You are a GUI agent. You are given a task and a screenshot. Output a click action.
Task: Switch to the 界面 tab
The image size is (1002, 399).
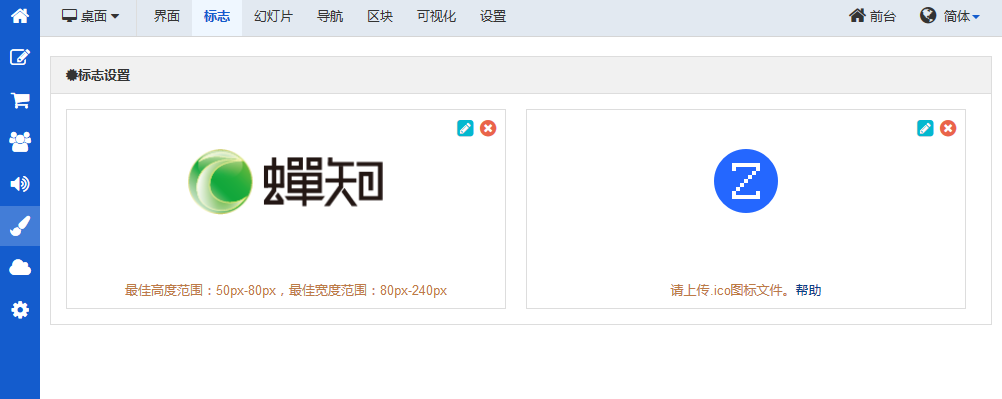167,17
